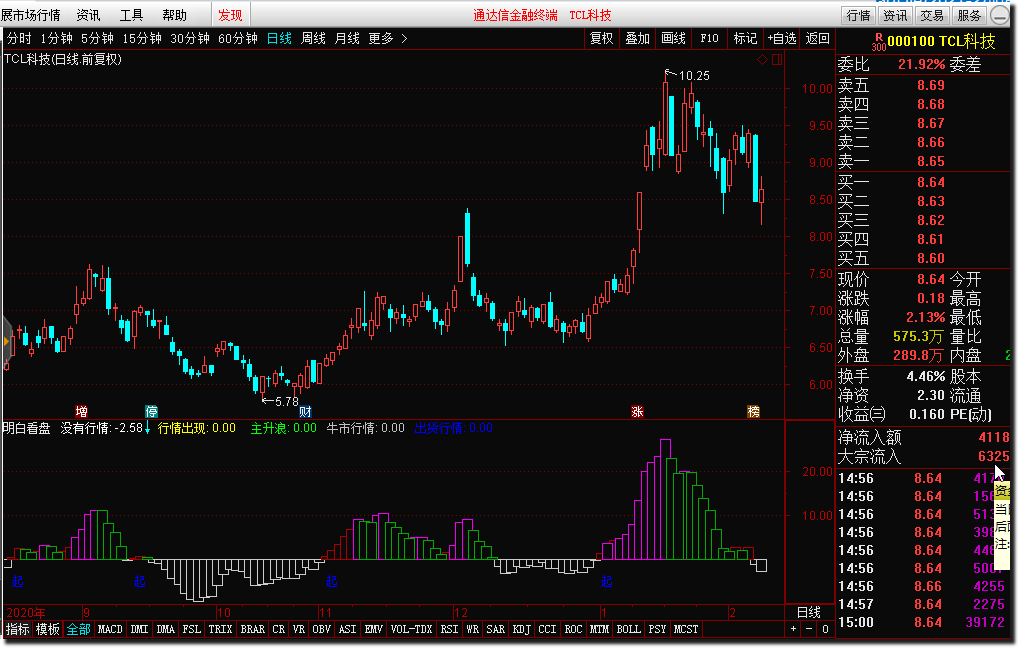Click the 叠加 toolbar button
Image resolution: width=1020 pixels, height=648 pixels.
coord(638,38)
